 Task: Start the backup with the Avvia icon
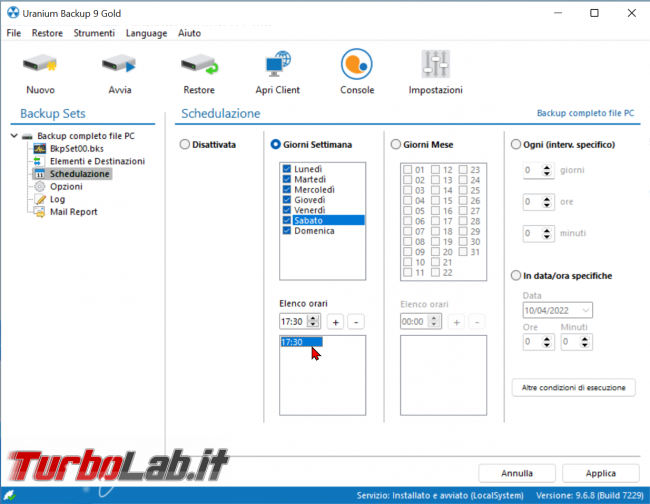tap(119, 64)
